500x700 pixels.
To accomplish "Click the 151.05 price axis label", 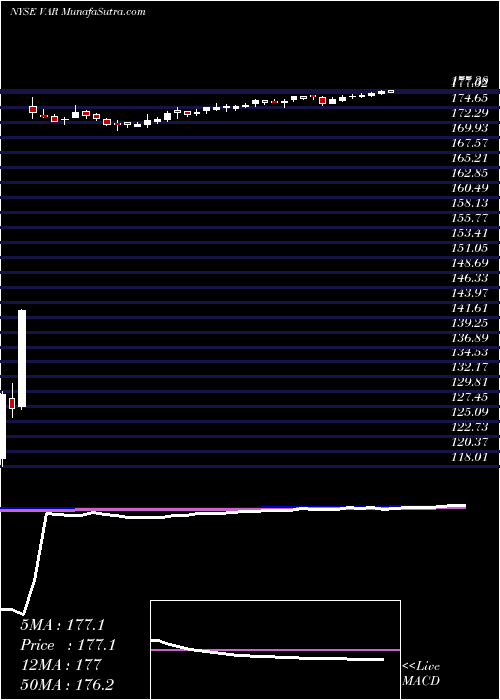I will (469, 248).
